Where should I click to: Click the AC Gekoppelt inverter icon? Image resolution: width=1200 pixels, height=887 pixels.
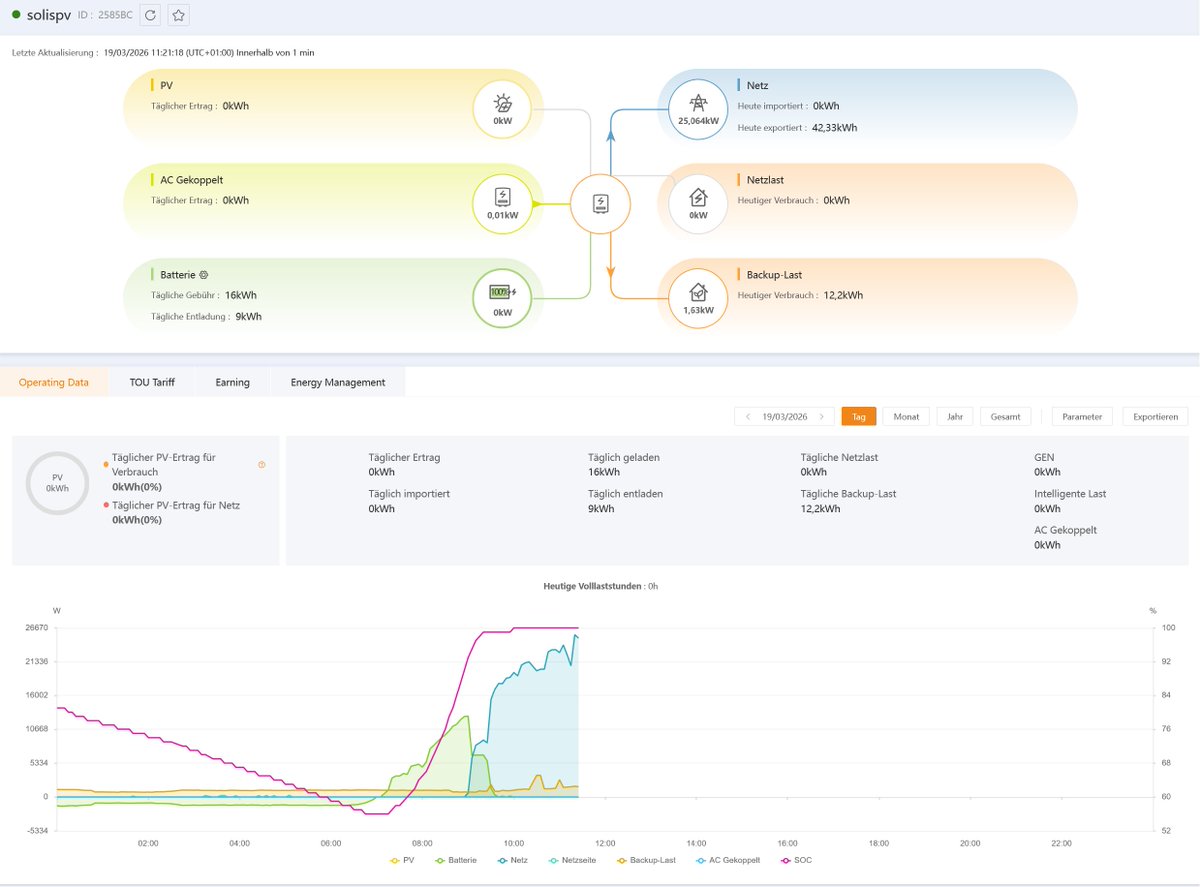click(x=503, y=198)
